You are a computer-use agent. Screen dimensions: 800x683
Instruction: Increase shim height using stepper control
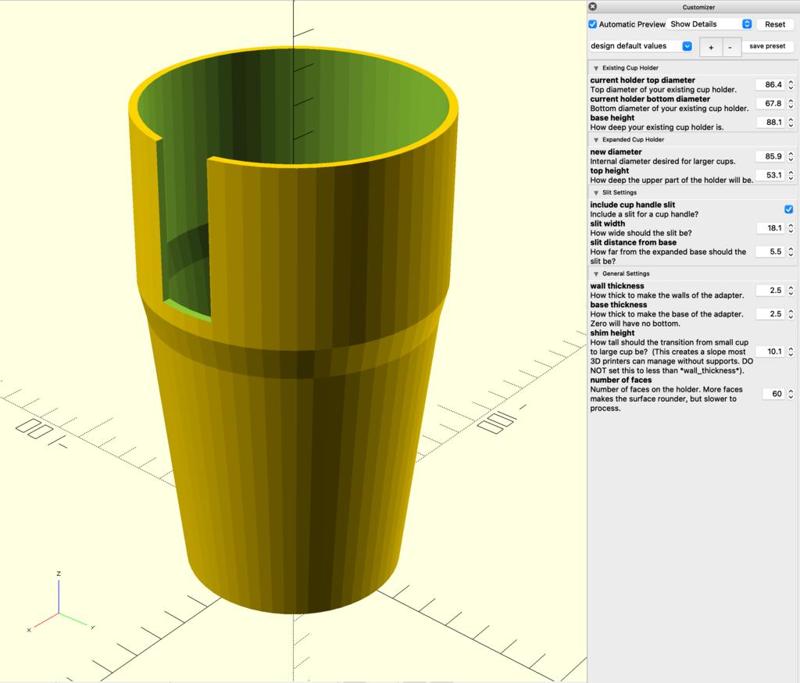tap(790, 347)
